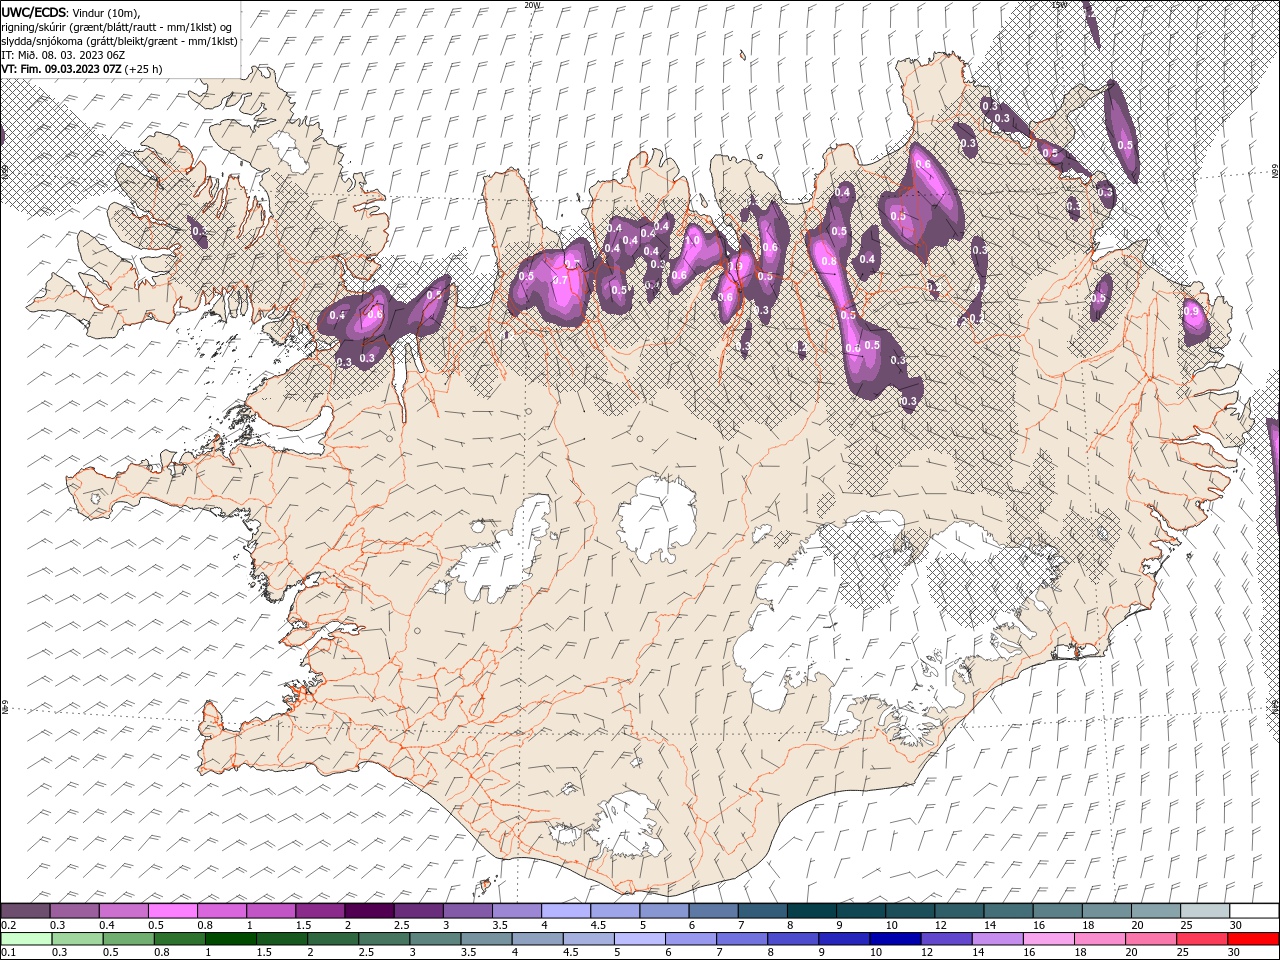Select the bright red swatch after 30, lower legend
The height and width of the screenshot is (960, 1280).
coord(1252,939)
